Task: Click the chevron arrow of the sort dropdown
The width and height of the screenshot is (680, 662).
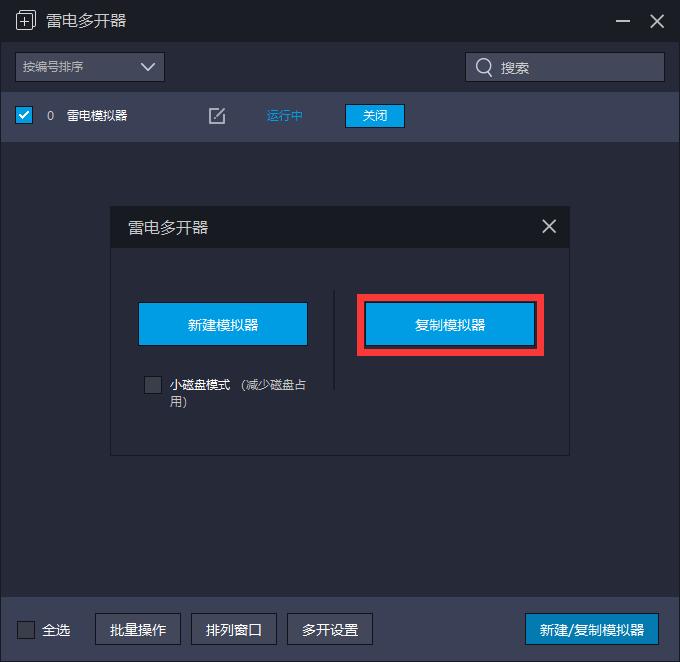Action: point(148,67)
